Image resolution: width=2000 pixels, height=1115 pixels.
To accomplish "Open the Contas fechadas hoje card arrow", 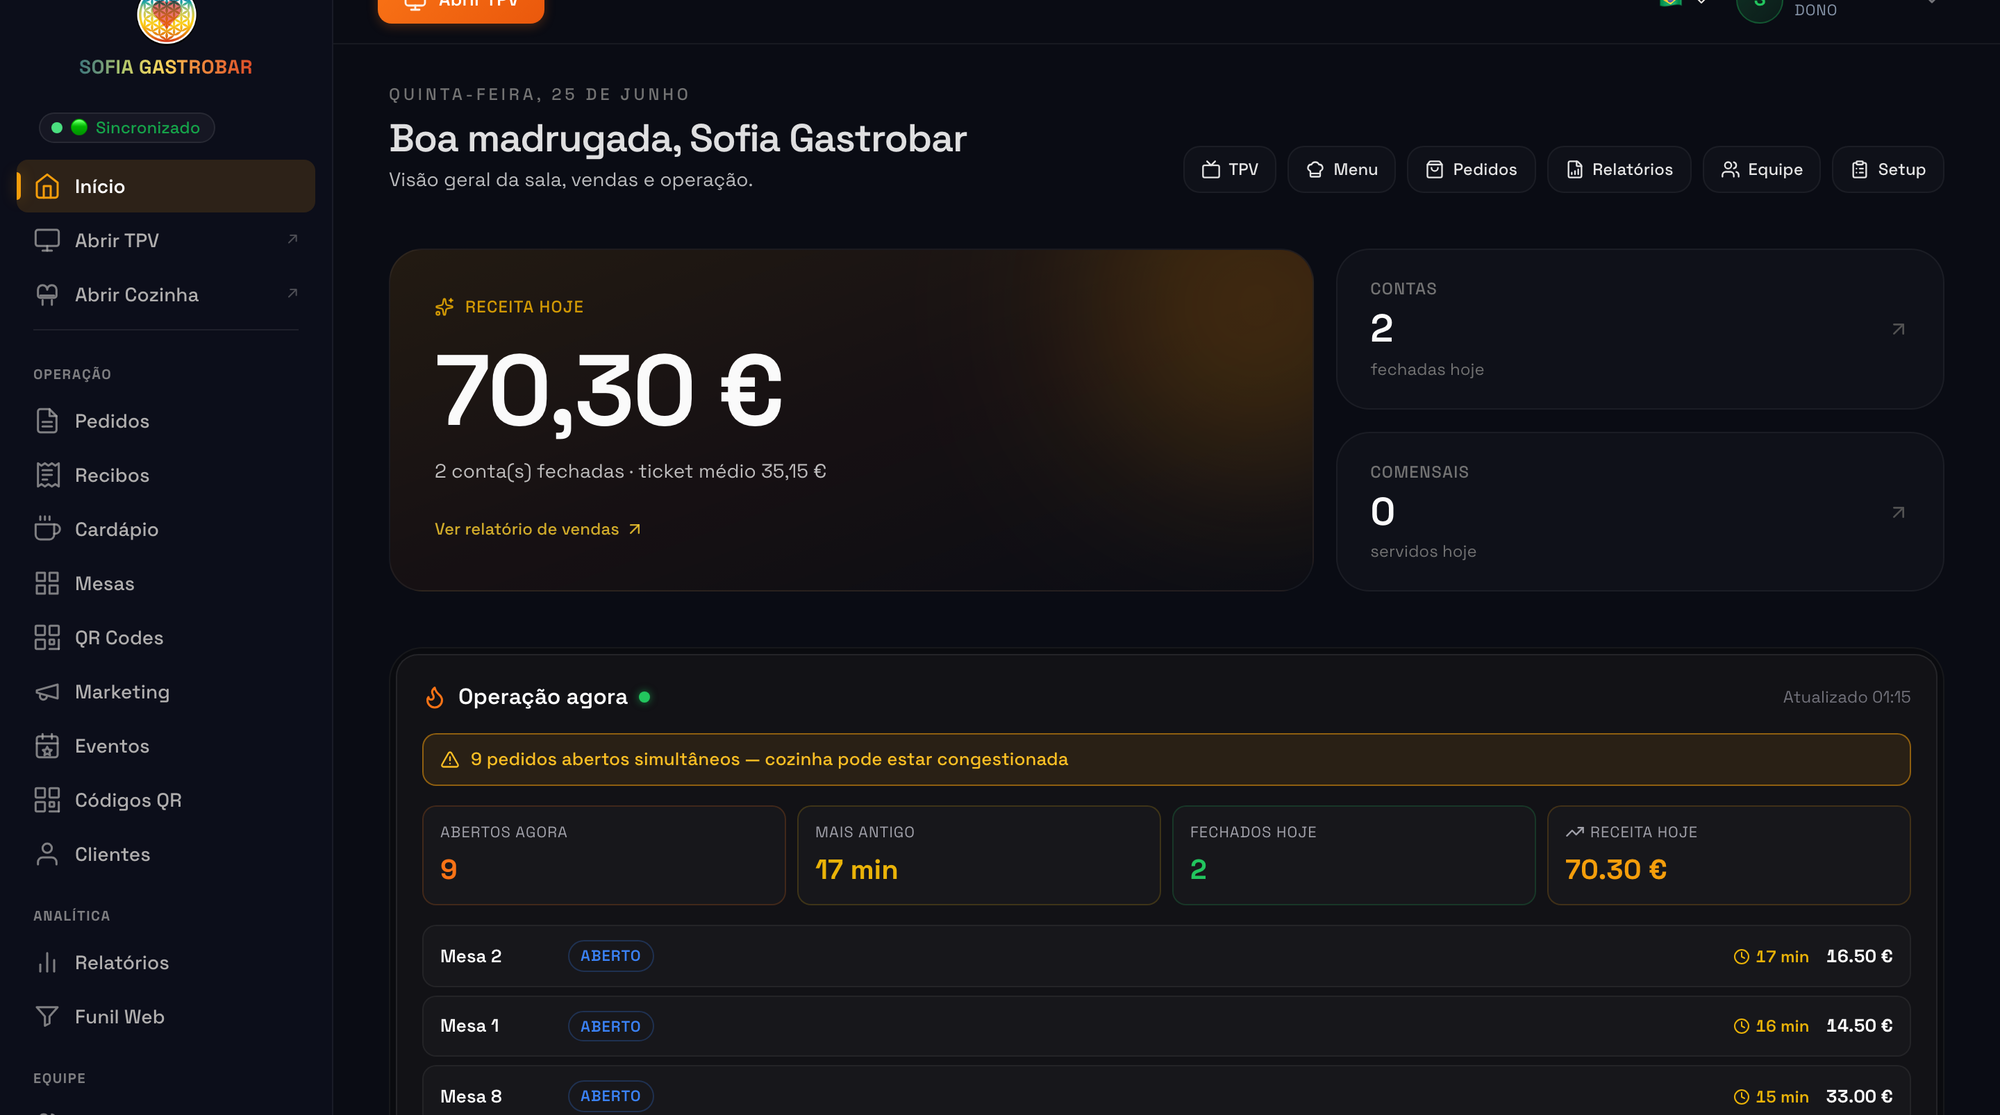I will tap(1898, 329).
